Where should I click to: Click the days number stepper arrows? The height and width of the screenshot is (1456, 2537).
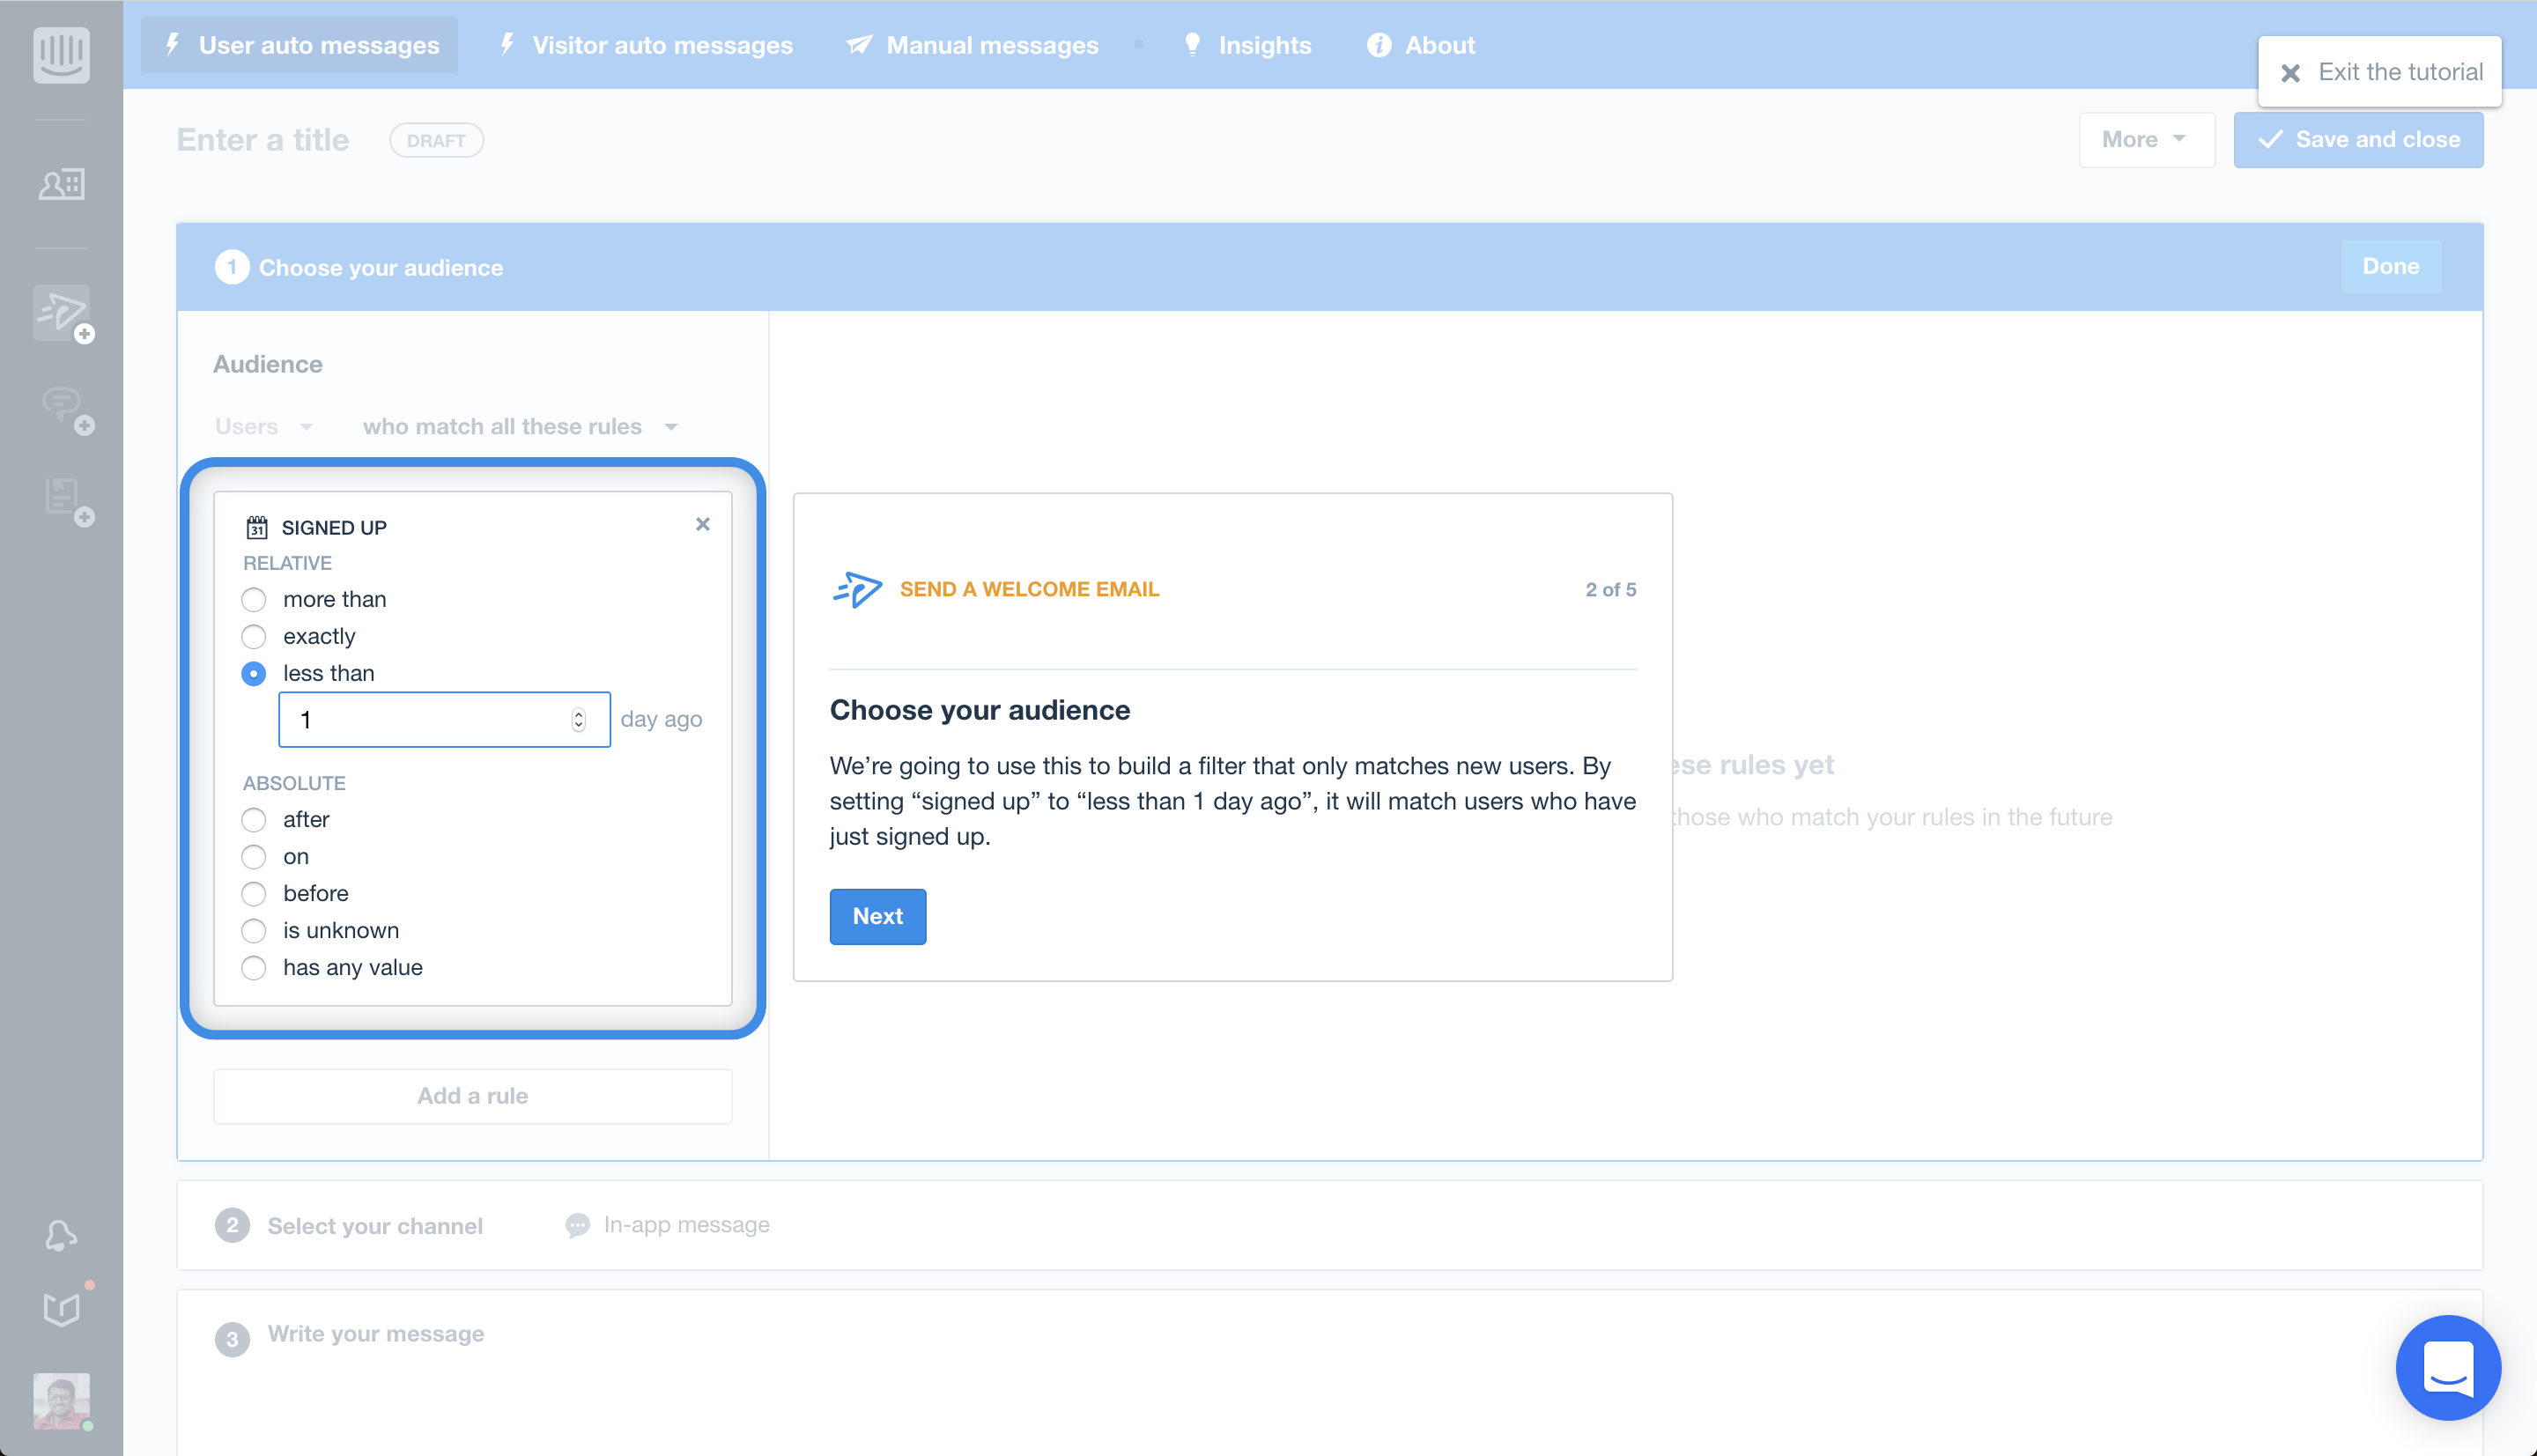click(x=578, y=719)
